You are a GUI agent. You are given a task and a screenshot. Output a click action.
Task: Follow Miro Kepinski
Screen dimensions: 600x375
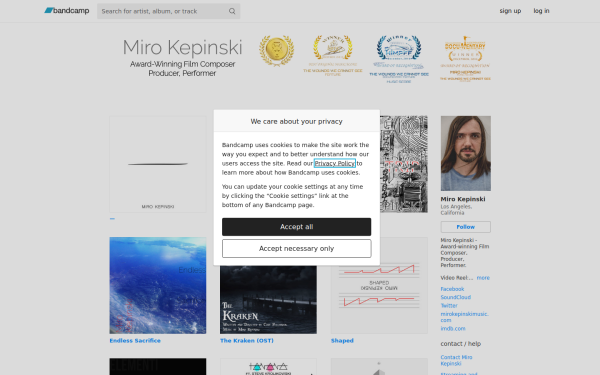pyautogui.click(x=466, y=227)
